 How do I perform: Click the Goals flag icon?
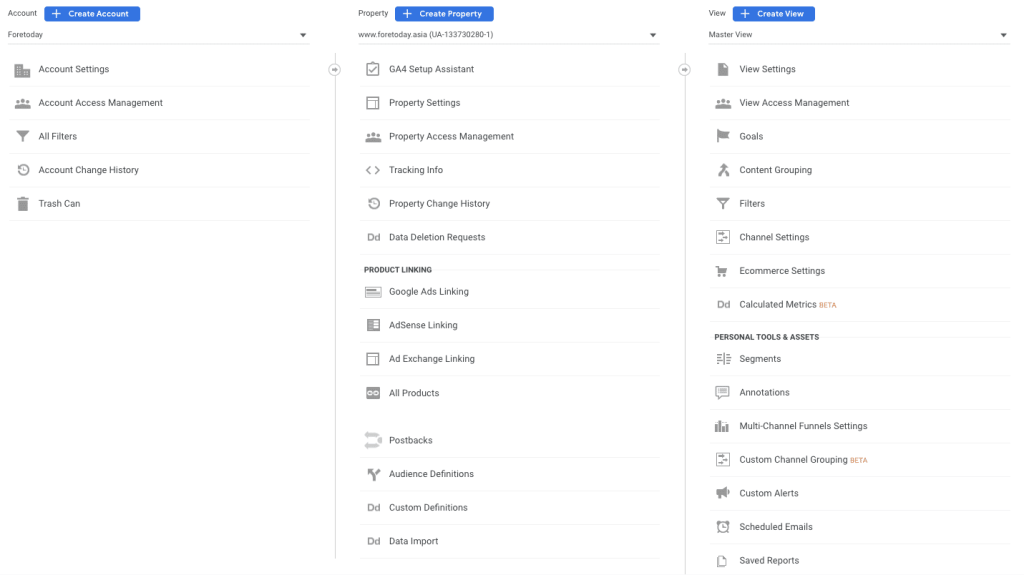click(x=723, y=137)
